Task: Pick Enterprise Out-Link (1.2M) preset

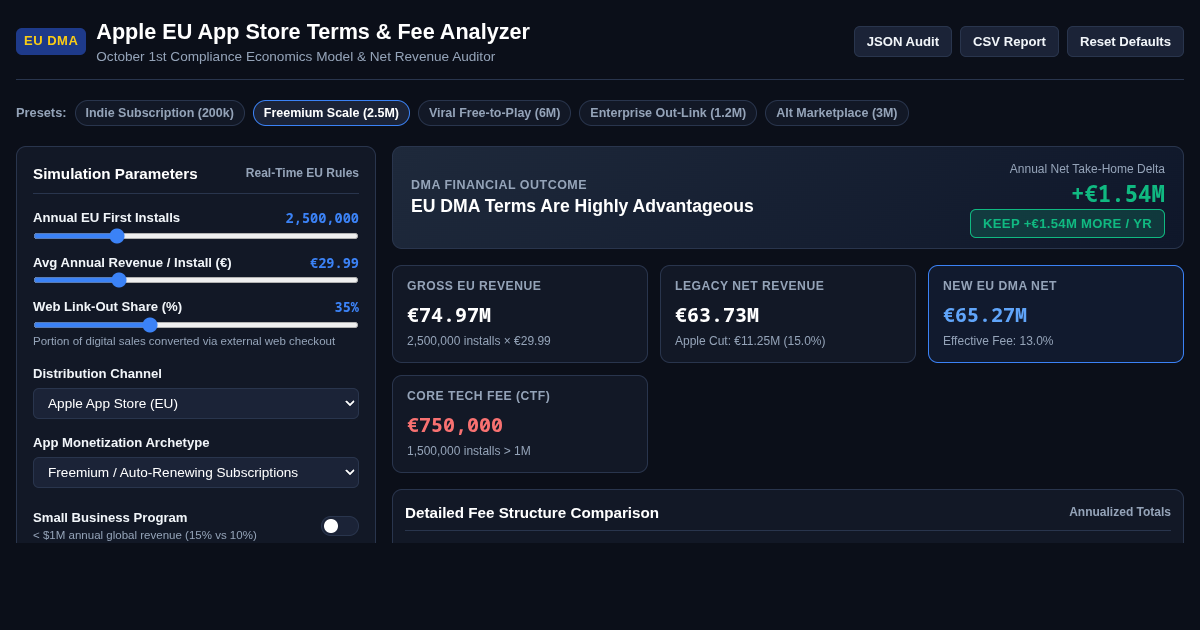Action: coord(668,113)
